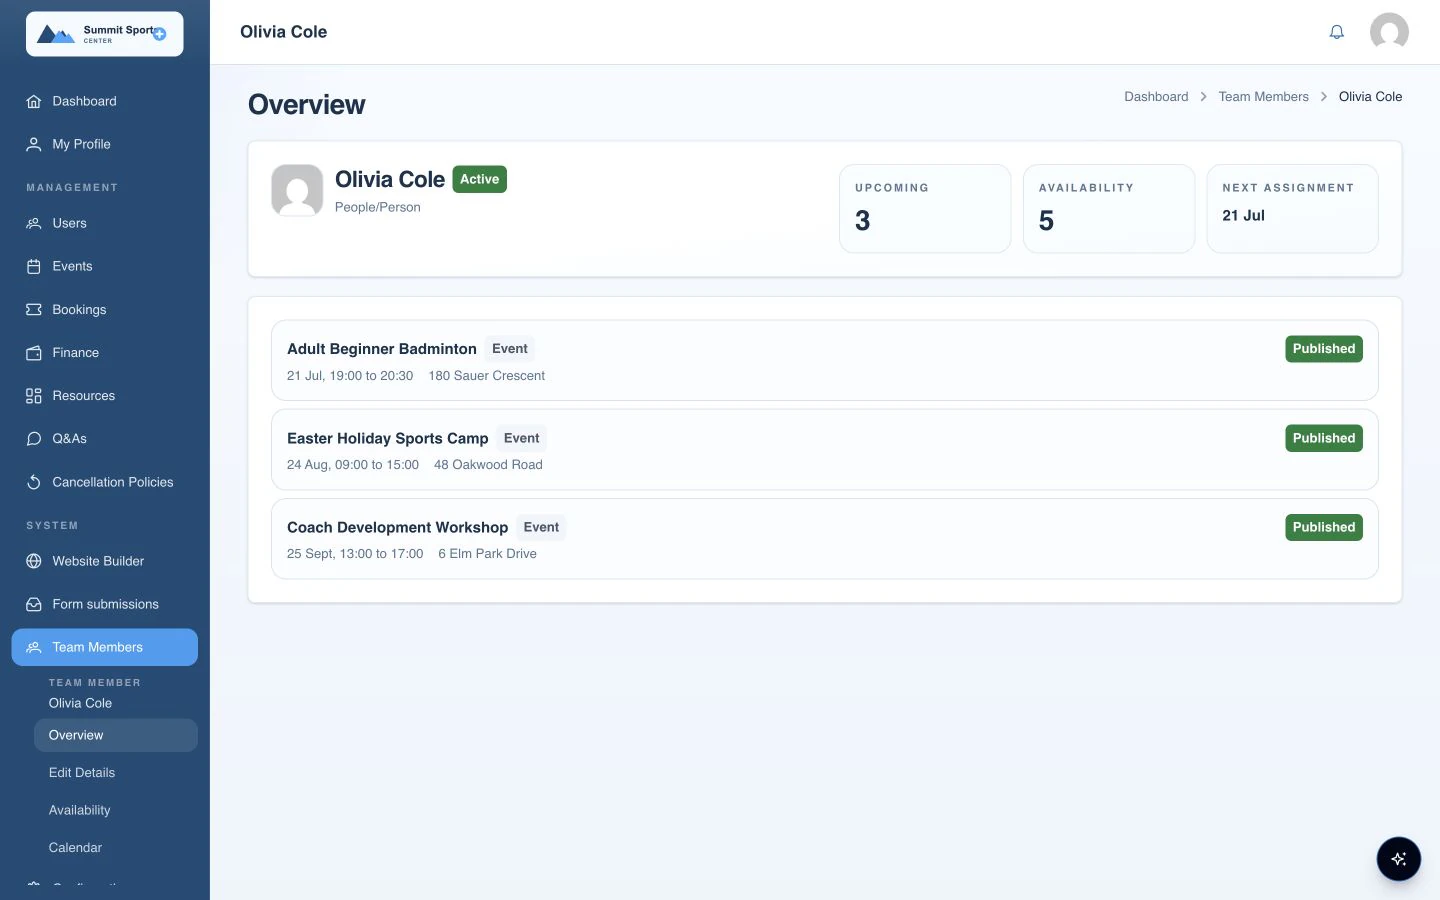This screenshot has width=1440, height=900.
Task: Click the Events calendar icon
Action: click(34, 266)
